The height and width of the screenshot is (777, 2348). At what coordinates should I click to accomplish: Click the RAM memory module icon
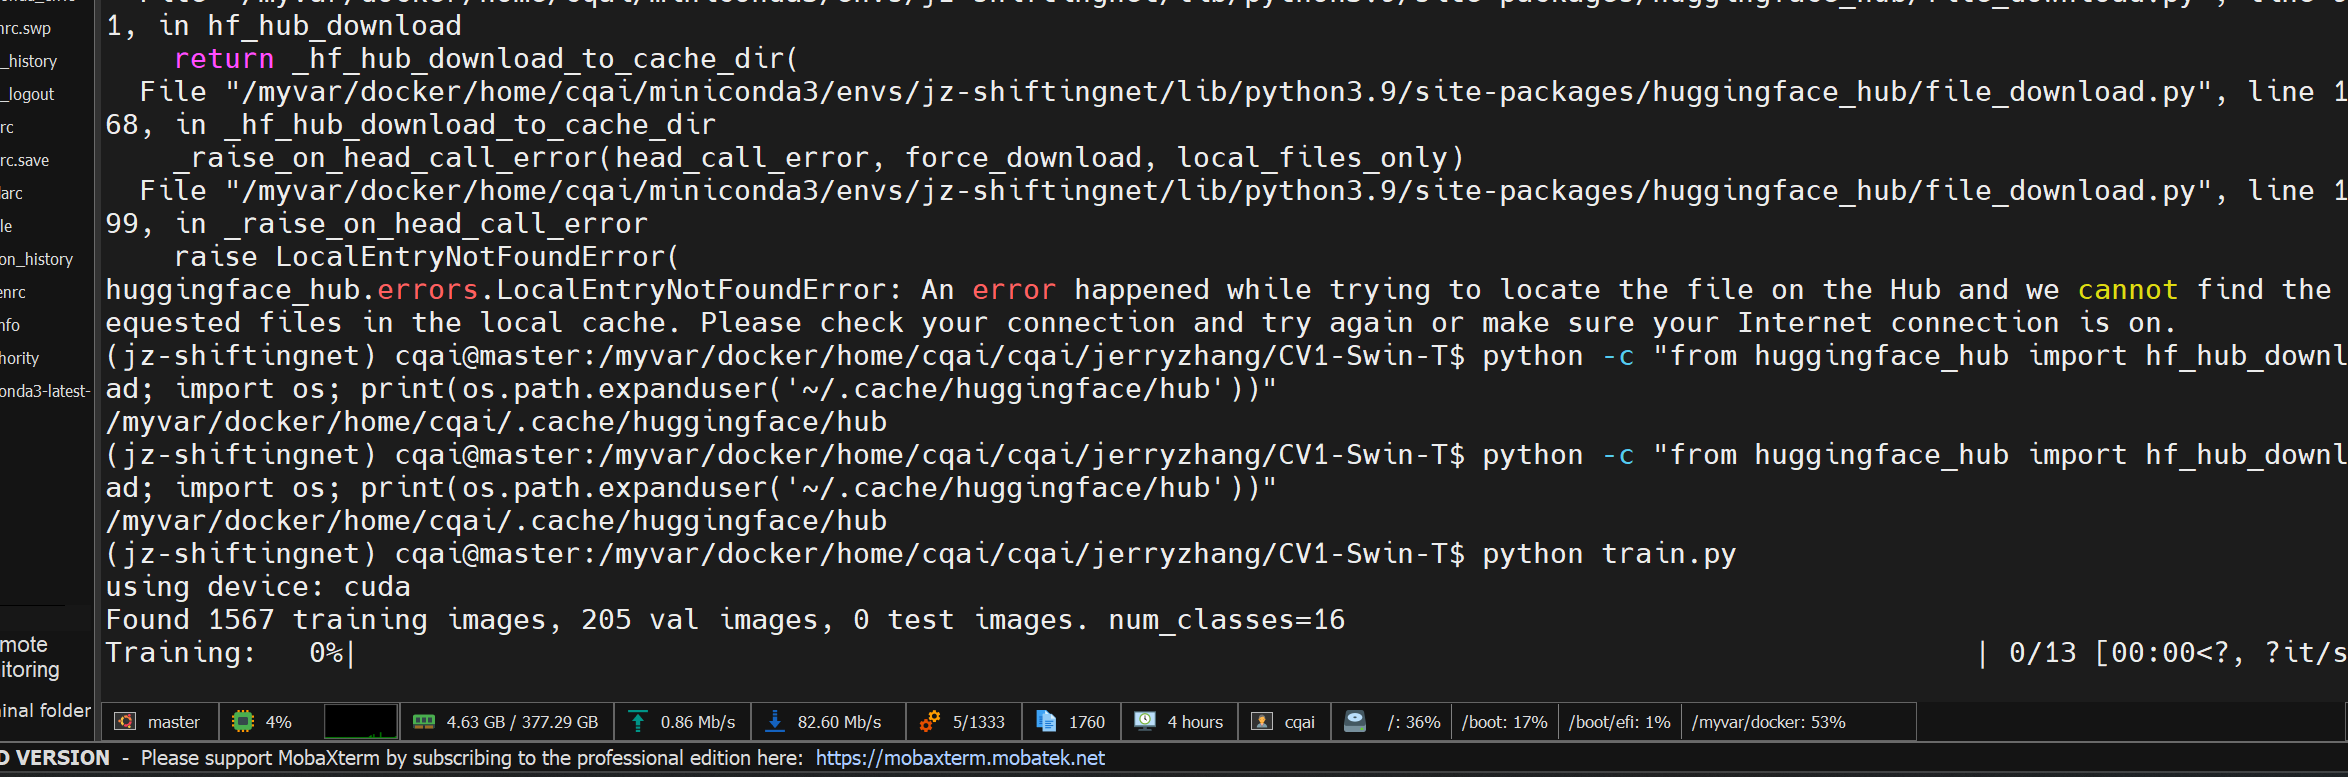coord(424,721)
